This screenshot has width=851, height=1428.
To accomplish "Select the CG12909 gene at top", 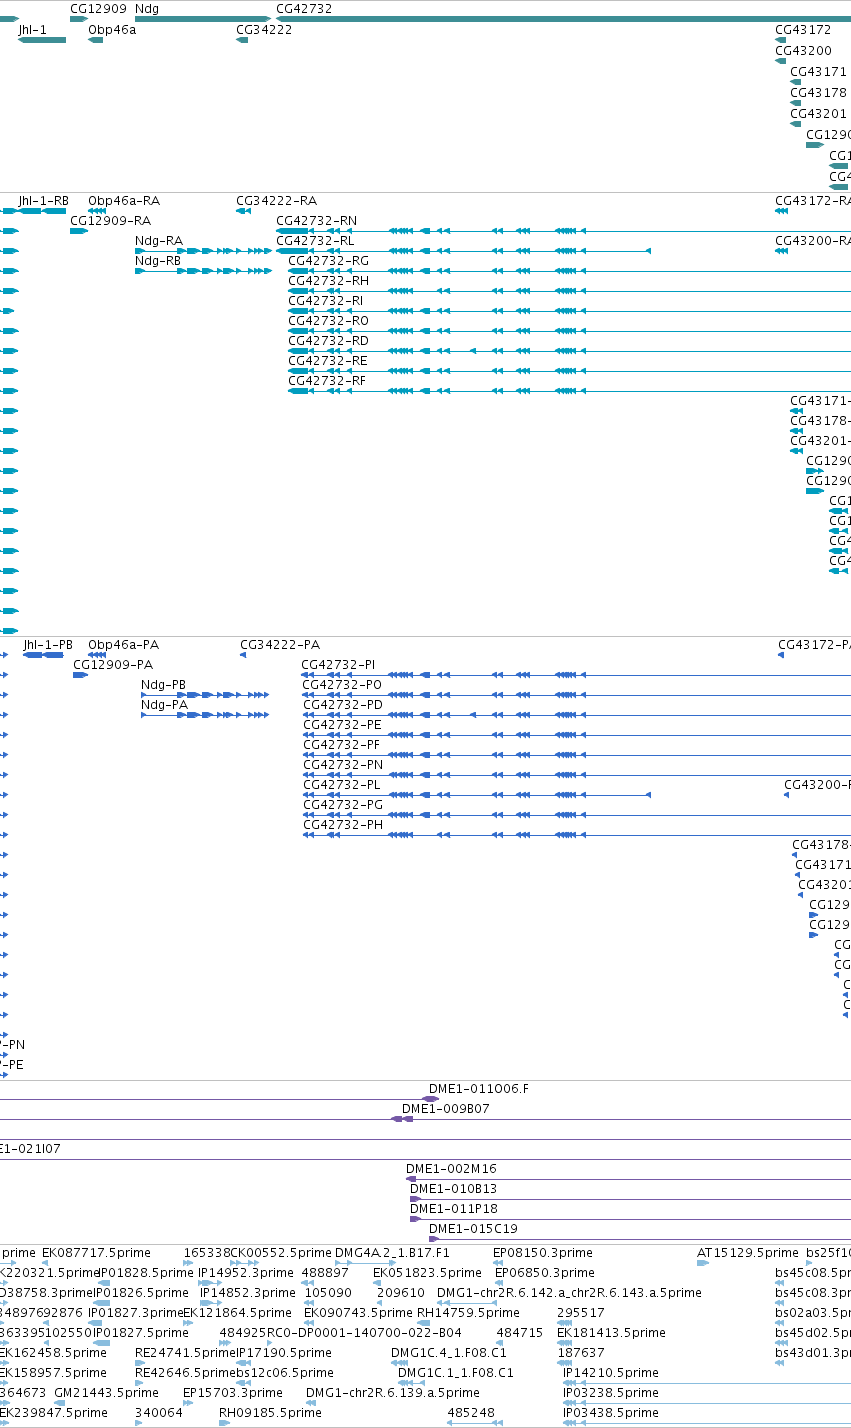I will click(78, 18).
